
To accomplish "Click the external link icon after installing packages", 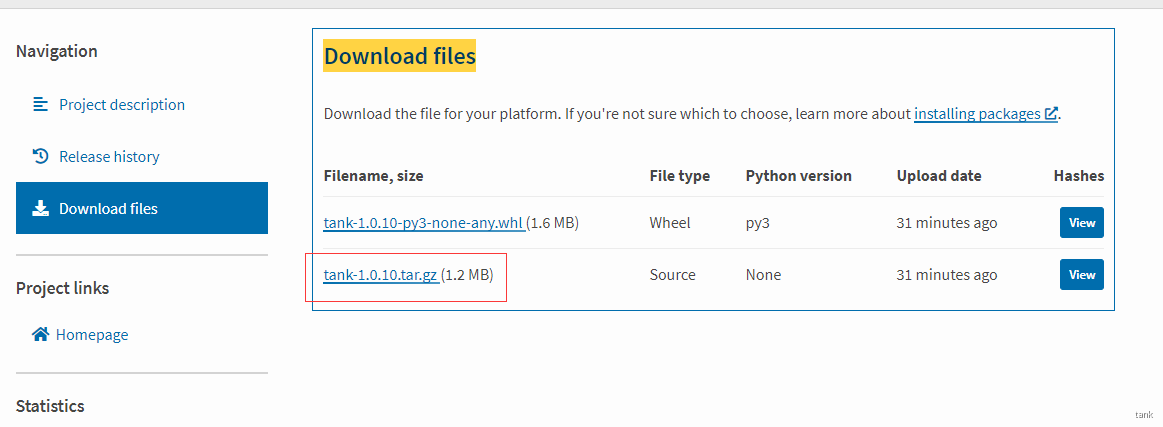I will point(1051,114).
